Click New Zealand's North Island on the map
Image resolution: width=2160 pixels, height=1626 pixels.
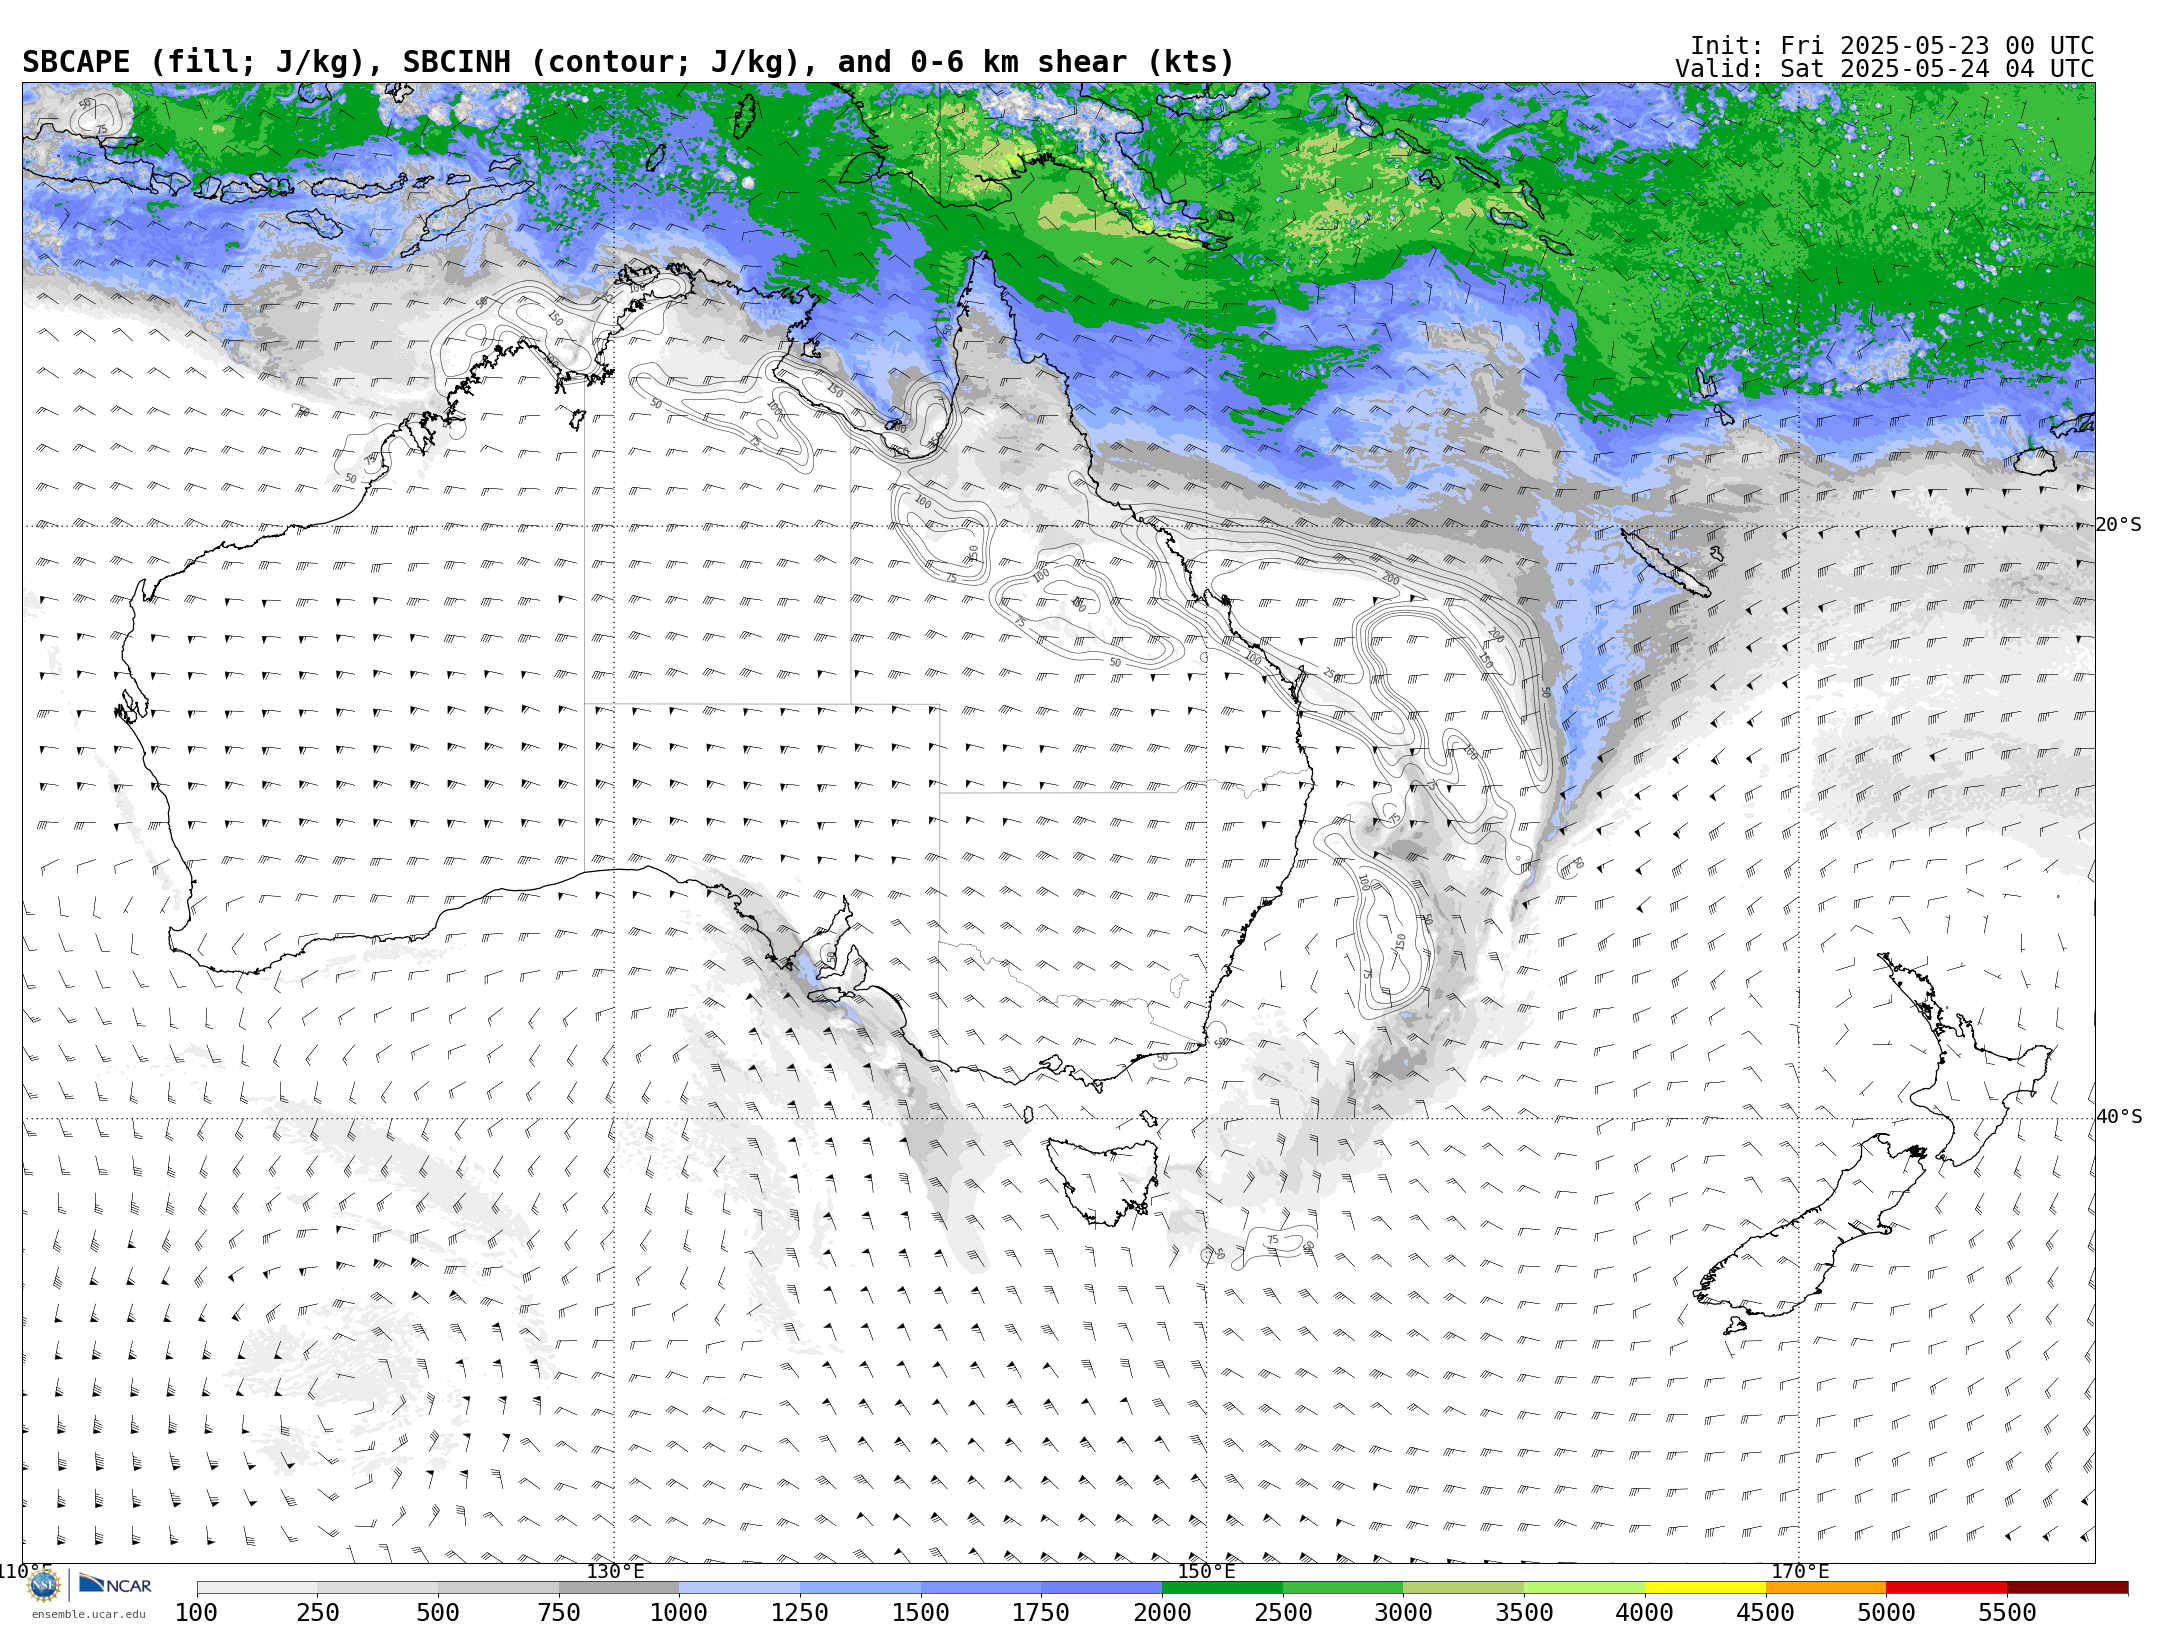click(1965, 1060)
